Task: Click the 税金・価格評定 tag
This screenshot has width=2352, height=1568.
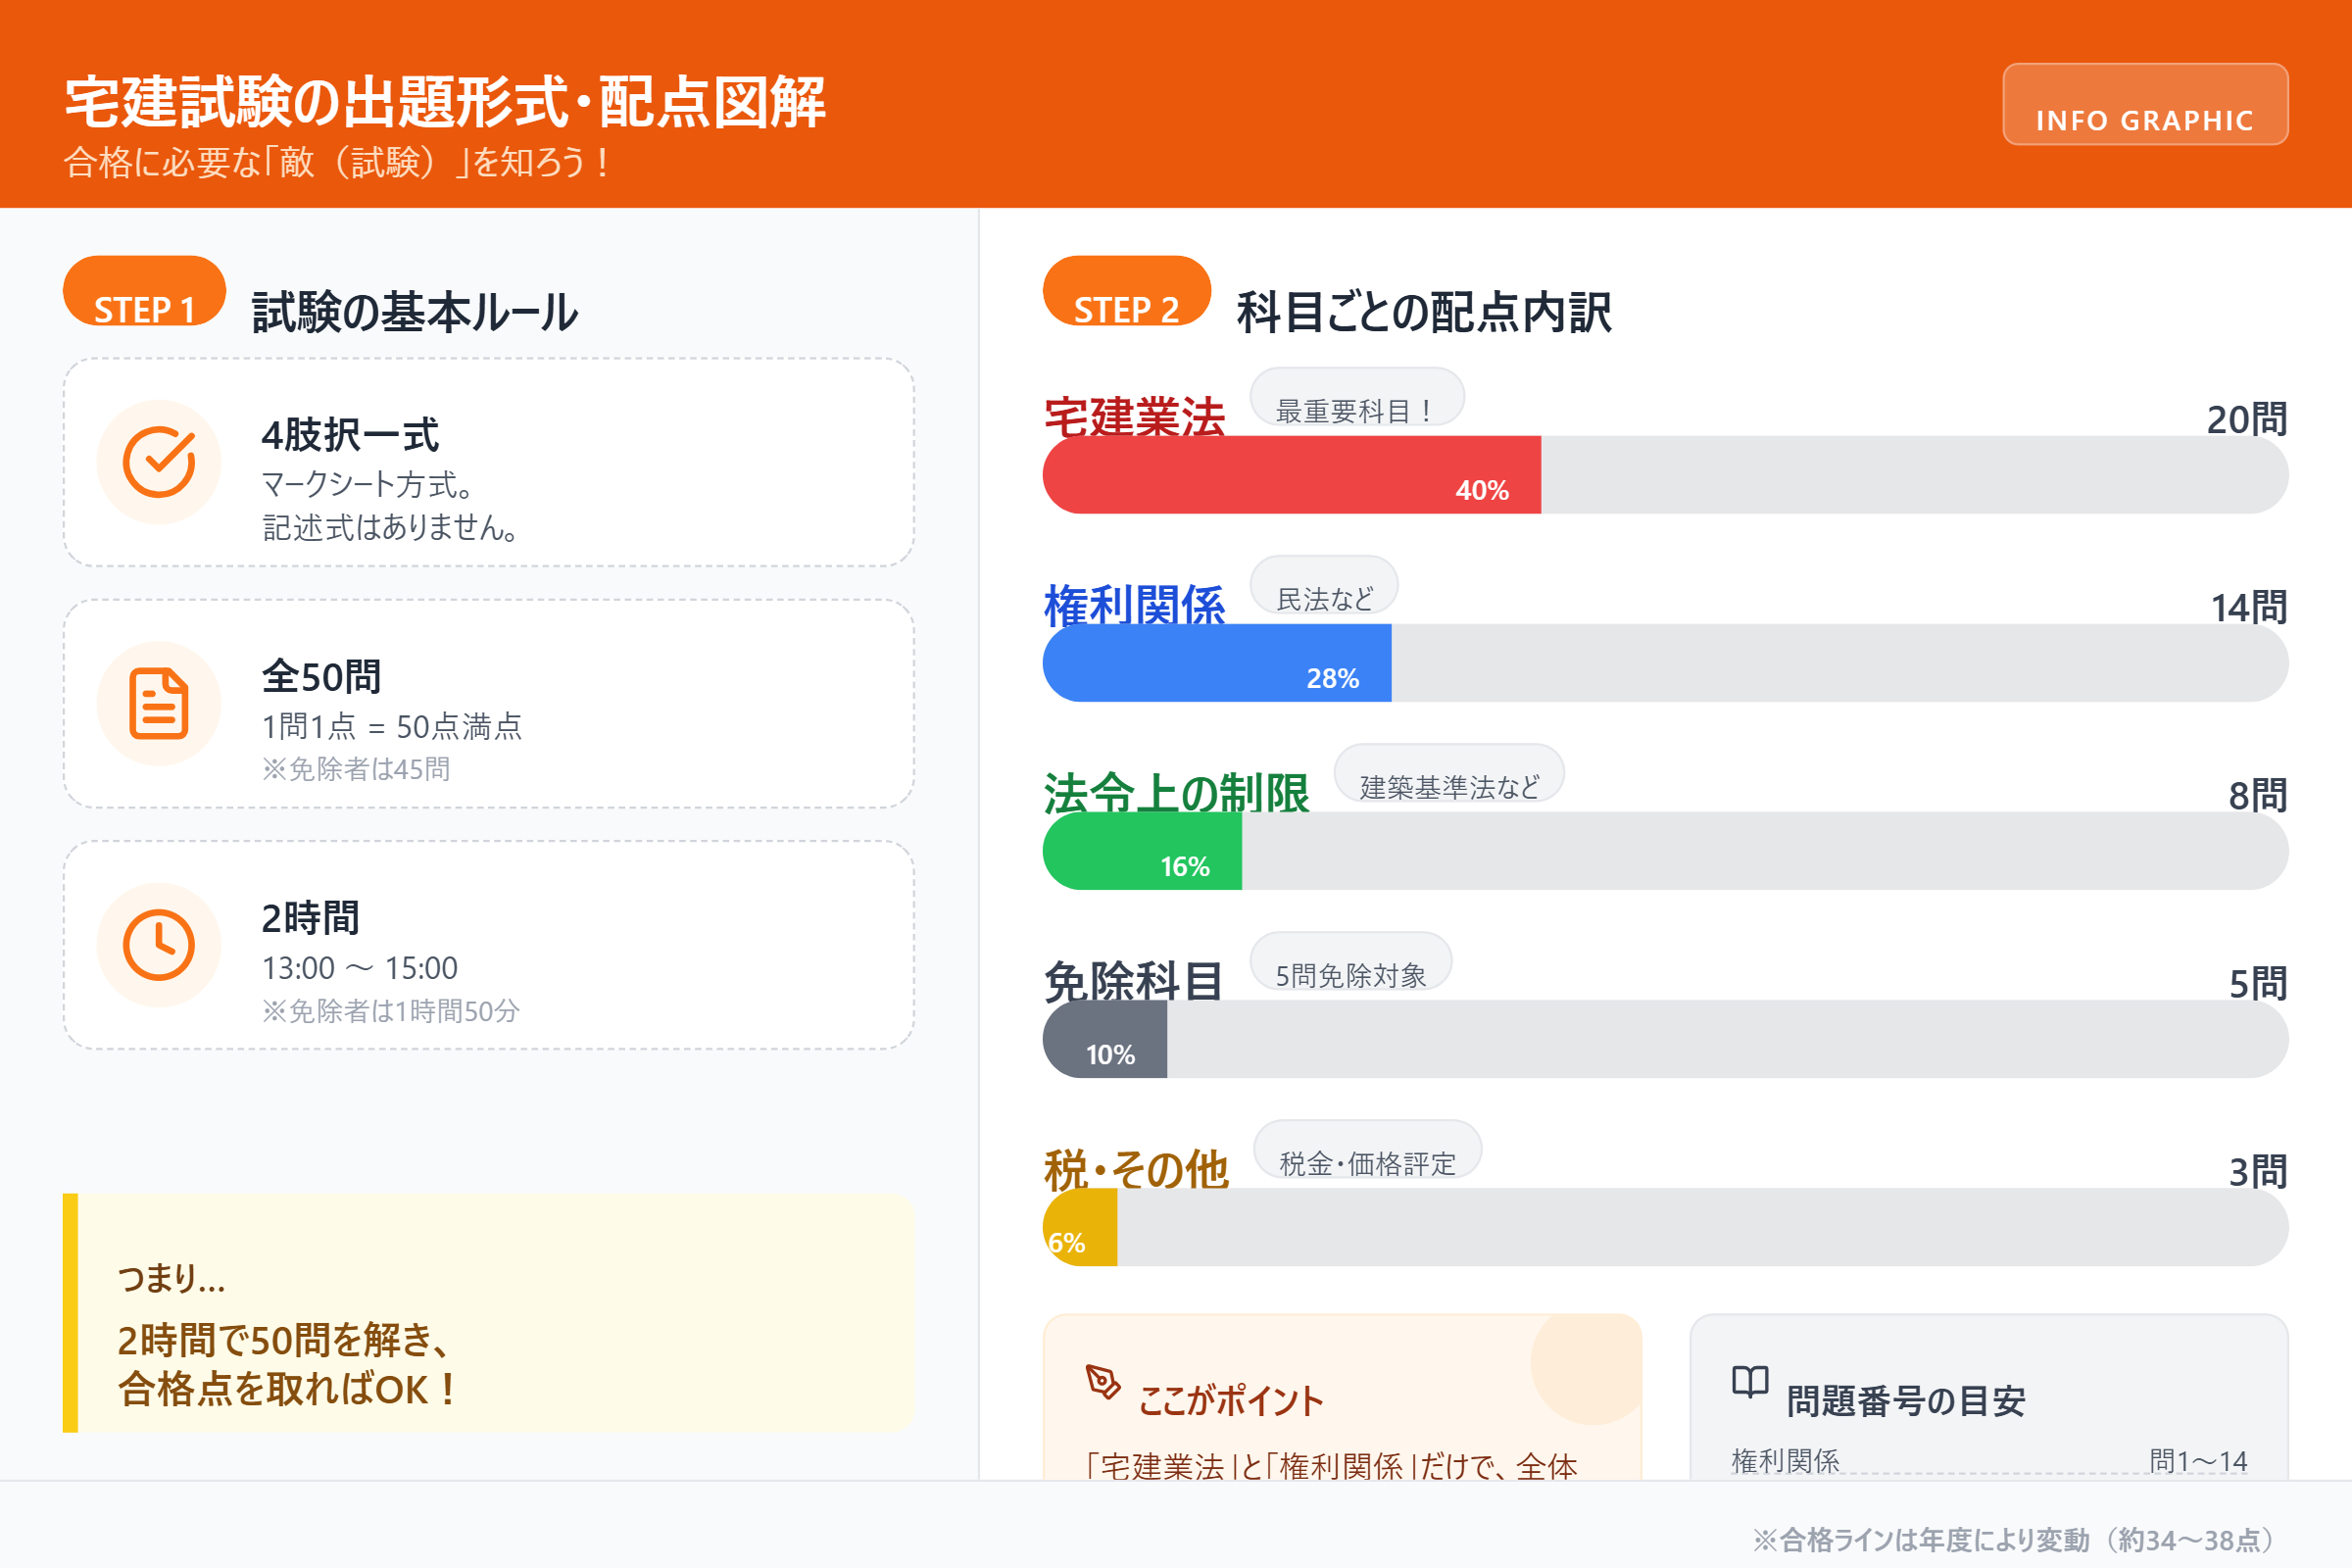Action: (1367, 1150)
